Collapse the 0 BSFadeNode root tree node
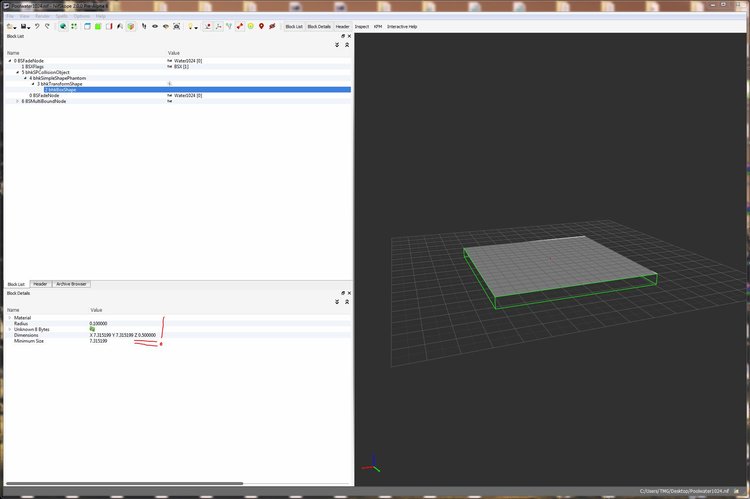The width and height of the screenshot is (750, 499). click(x=10, y=61)
